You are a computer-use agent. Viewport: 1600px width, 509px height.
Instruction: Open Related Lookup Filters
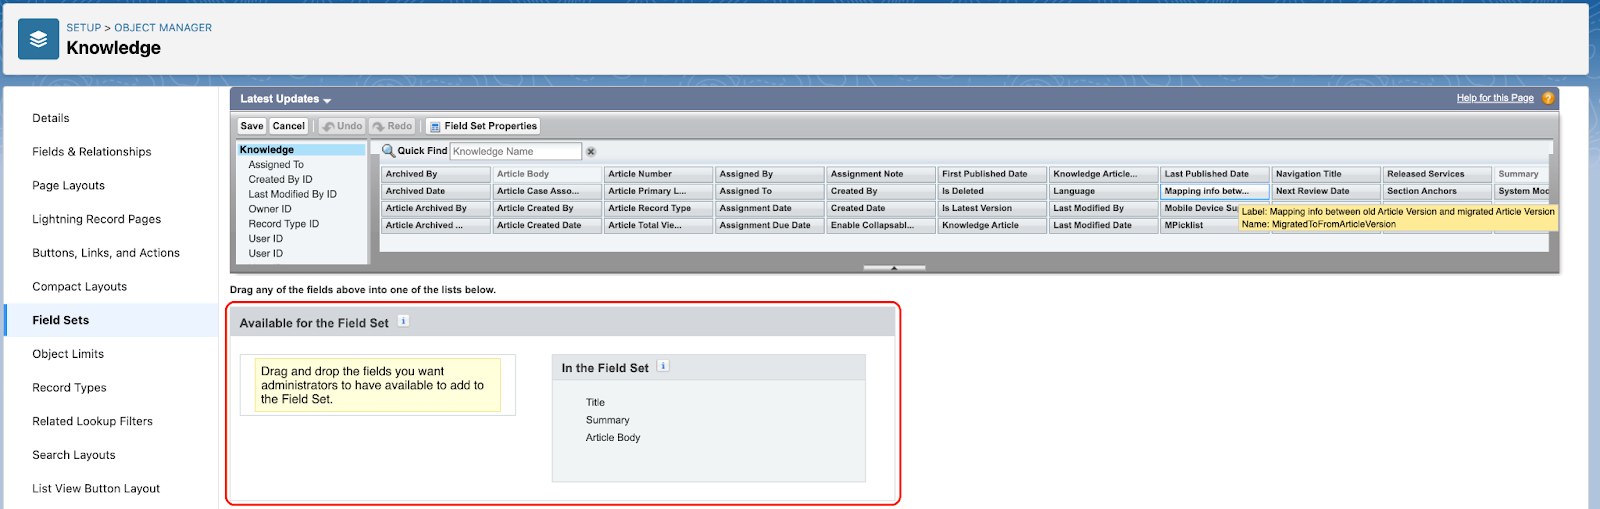click(92, 422)
